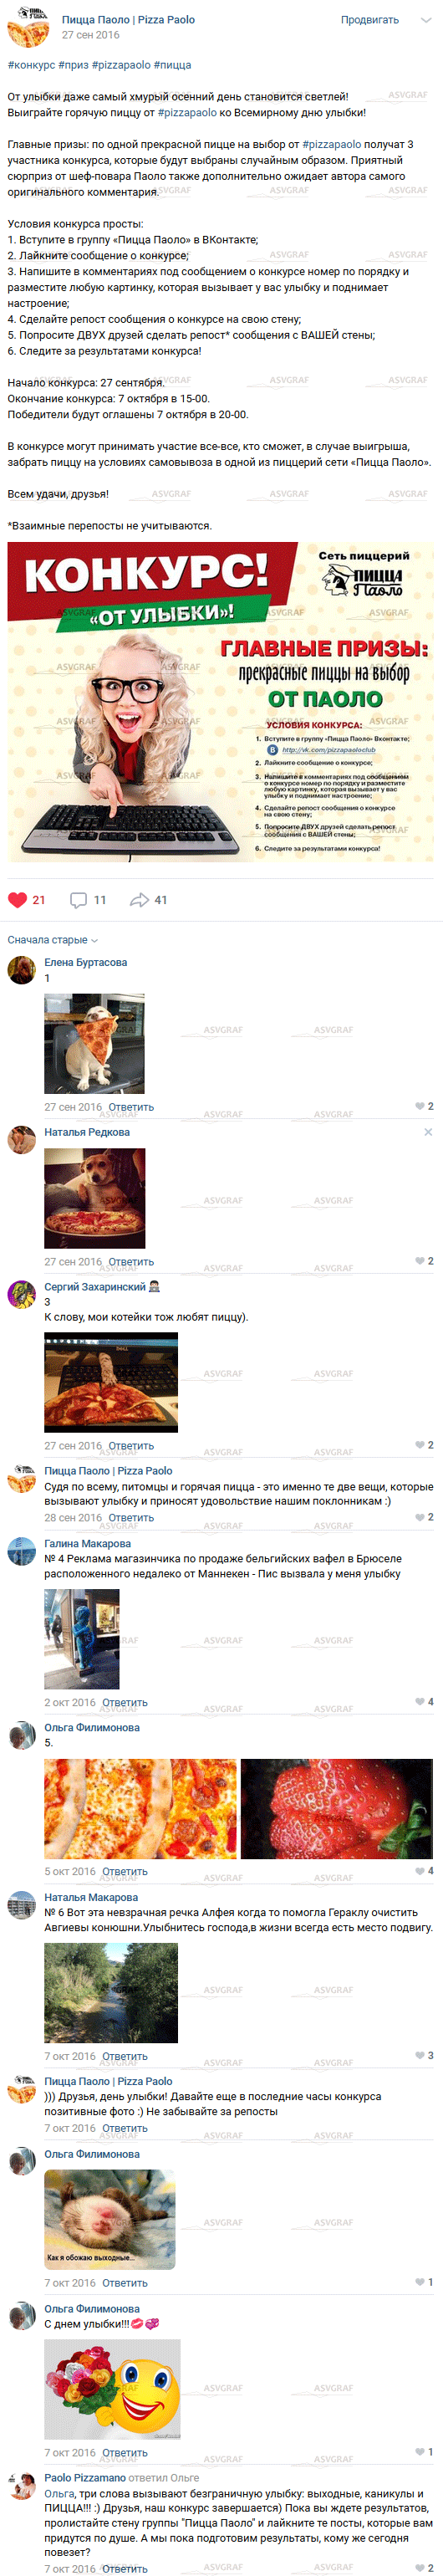This screenshot has width=443, height=2576.
Task: Like Галина Макарова's comment heart
Action: 420,1701
